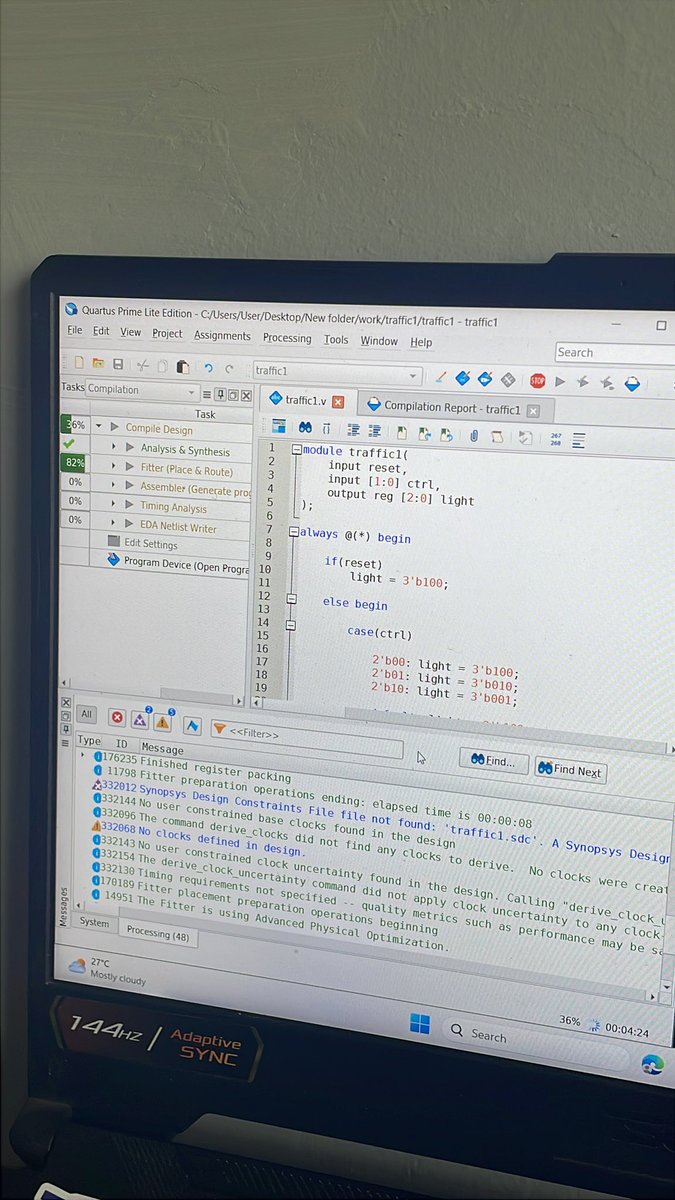Click the Save floppy disk icon

point(118,365)
